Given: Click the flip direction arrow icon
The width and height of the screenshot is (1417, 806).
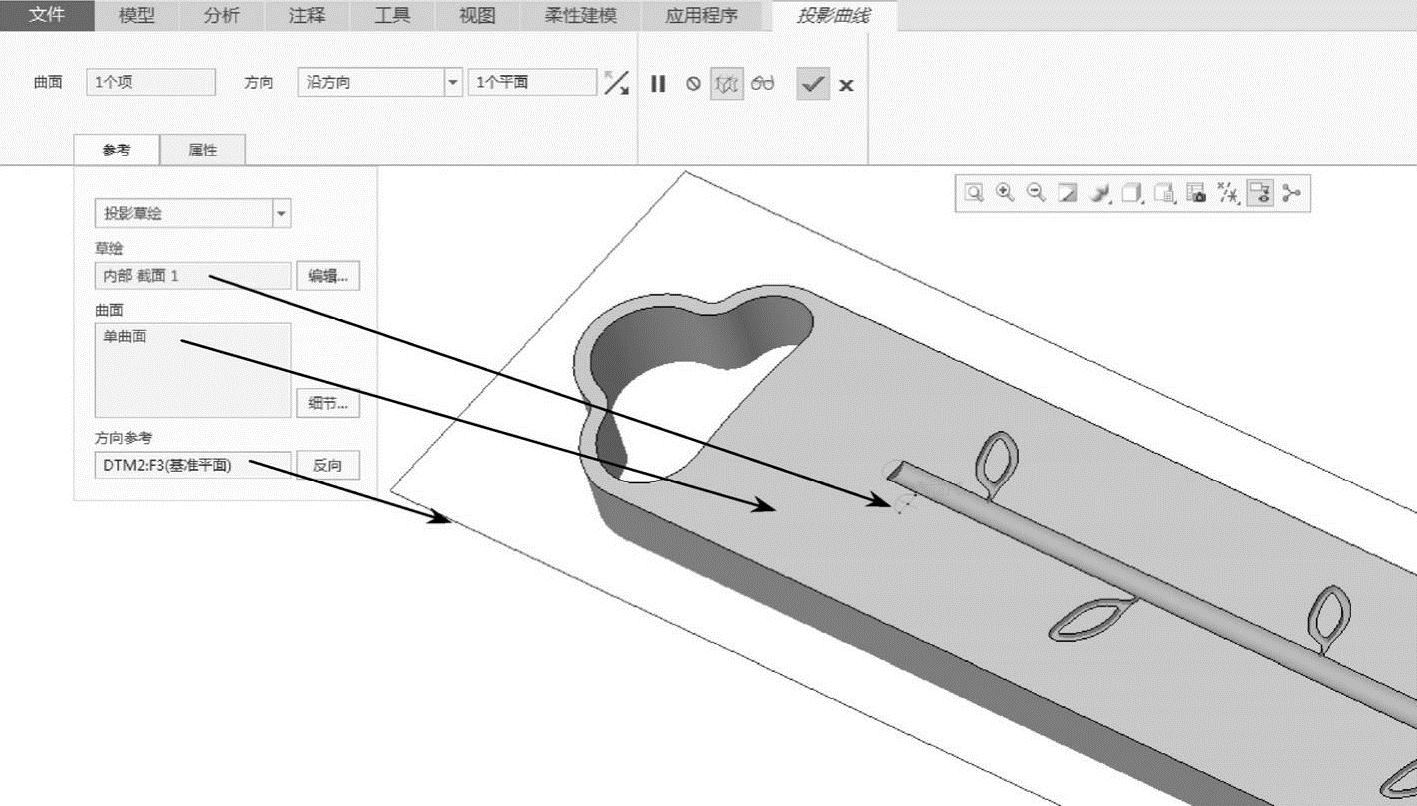Looking at the screenshot, I should point(616,83).
